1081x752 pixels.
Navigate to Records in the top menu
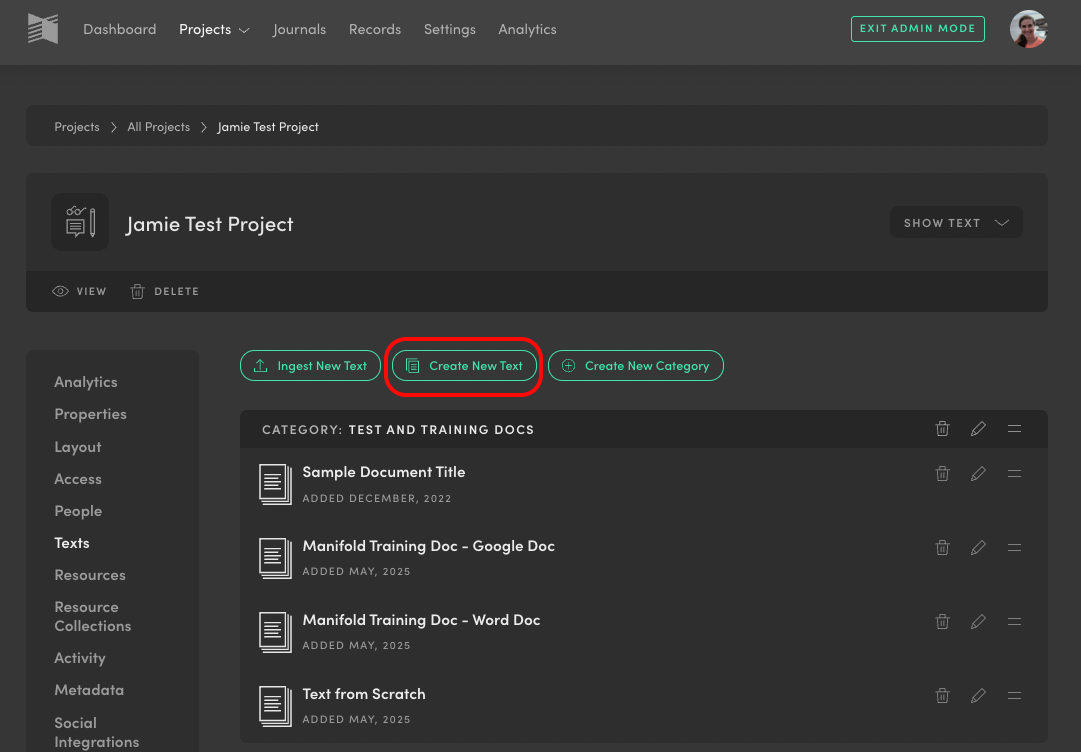click(x=375, y=29)
